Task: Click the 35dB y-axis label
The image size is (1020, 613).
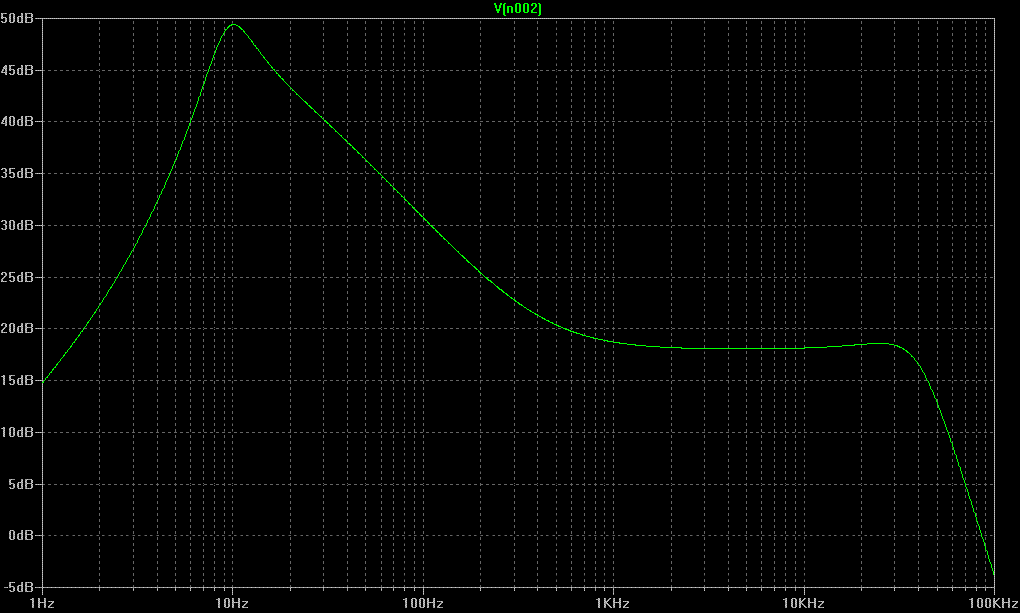Action: (17, 174)
